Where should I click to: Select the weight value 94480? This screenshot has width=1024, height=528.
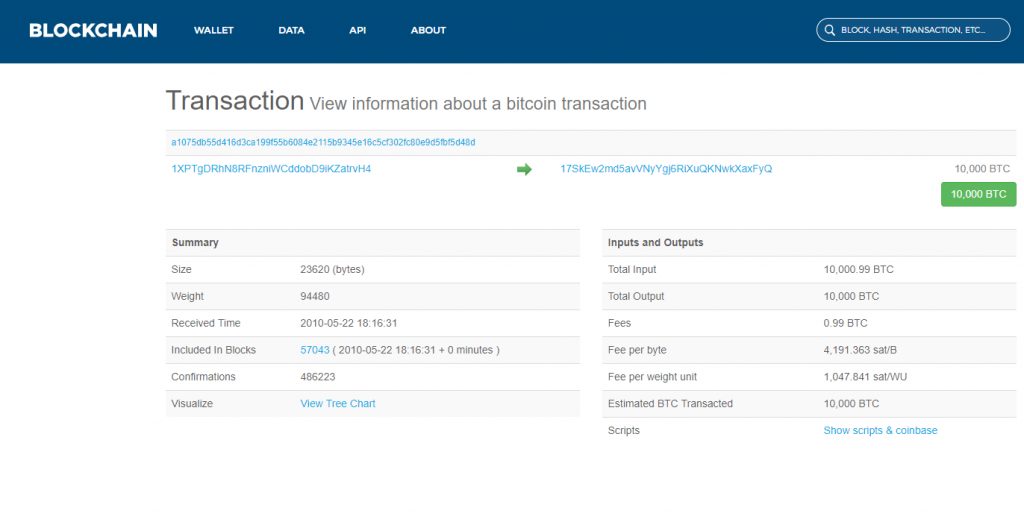315,296
